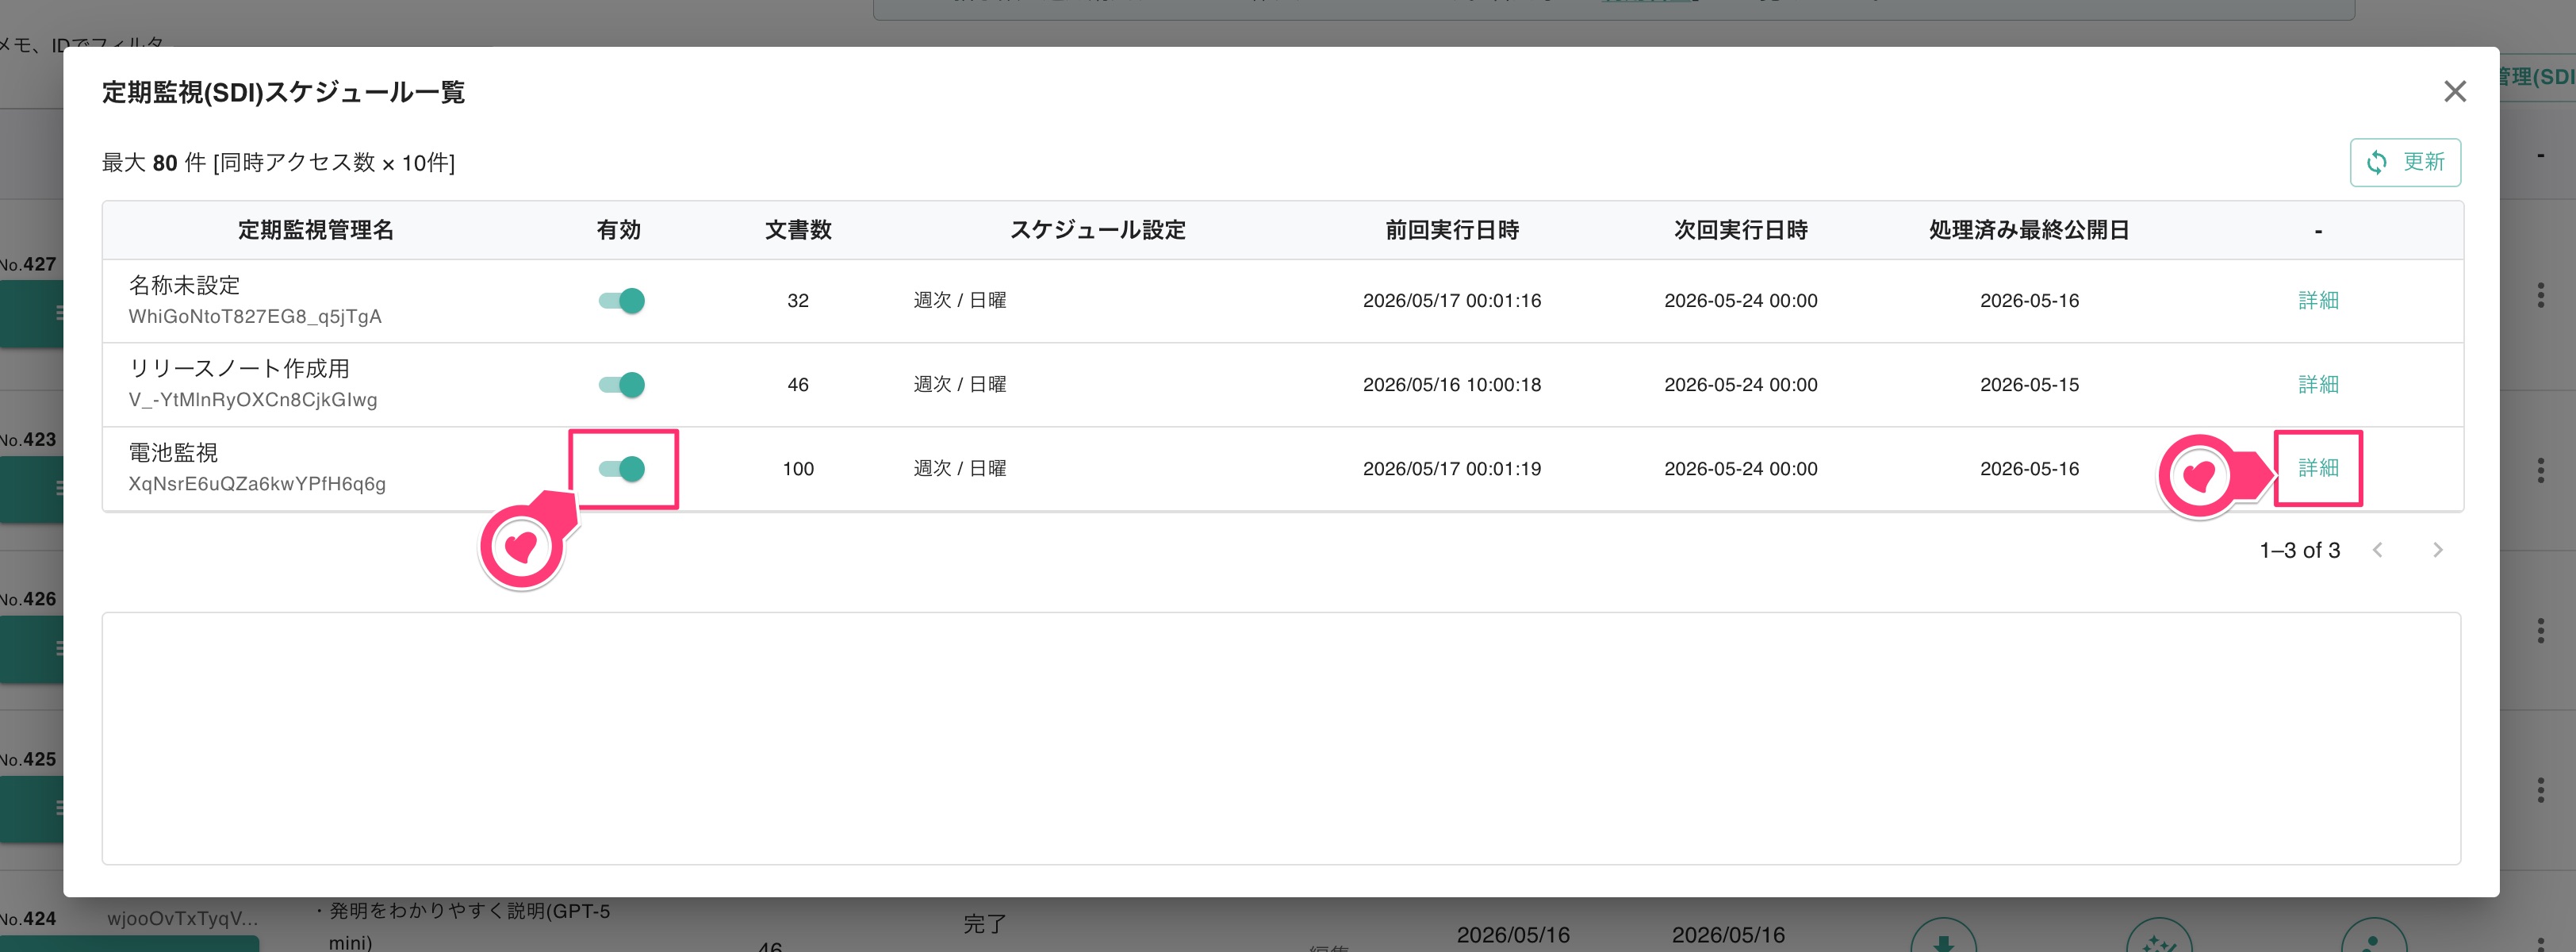Click the 文書数 column header
Screen dimensions: 2576x952
coord(798,230)
